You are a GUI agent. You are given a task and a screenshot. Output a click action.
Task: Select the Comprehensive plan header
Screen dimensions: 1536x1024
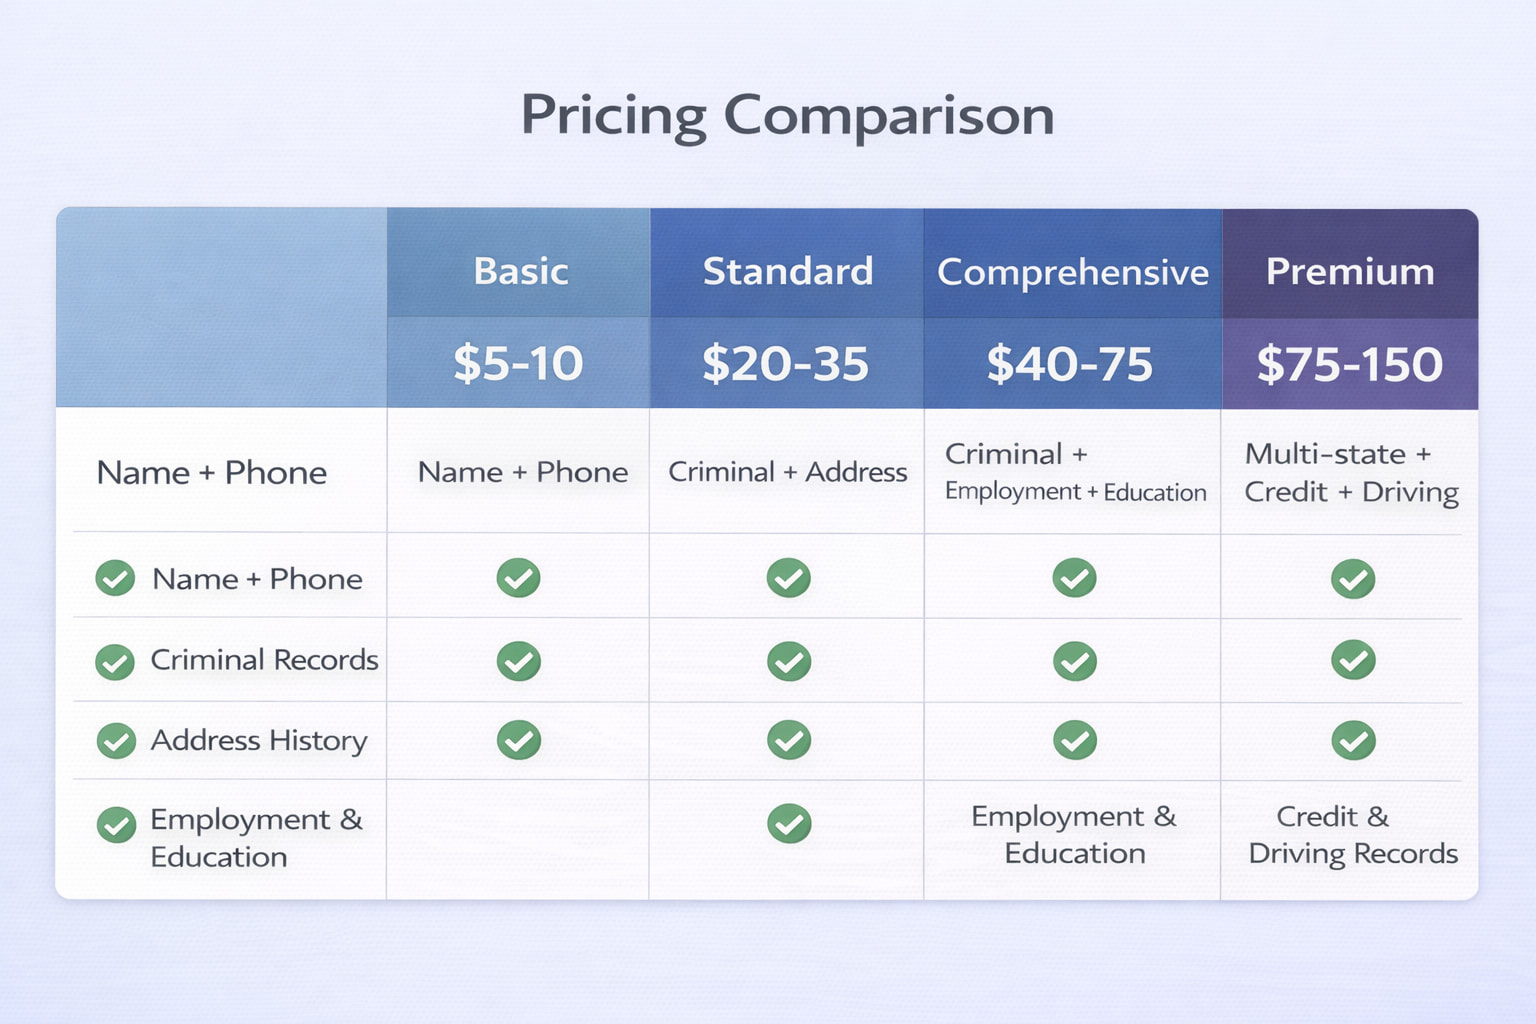1072,272
